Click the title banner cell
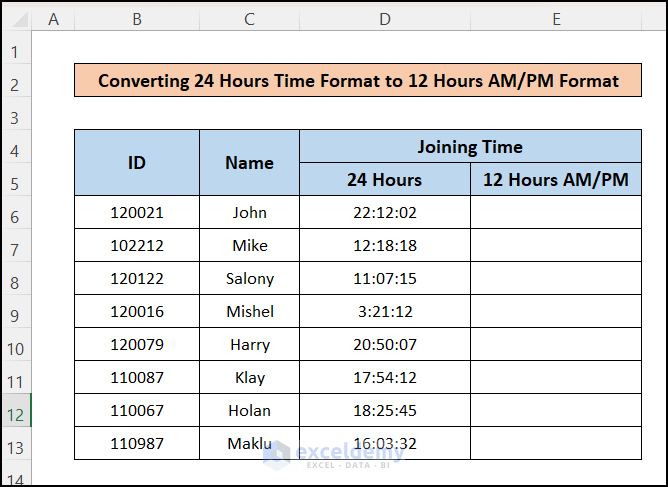 [x=358, y=81]
